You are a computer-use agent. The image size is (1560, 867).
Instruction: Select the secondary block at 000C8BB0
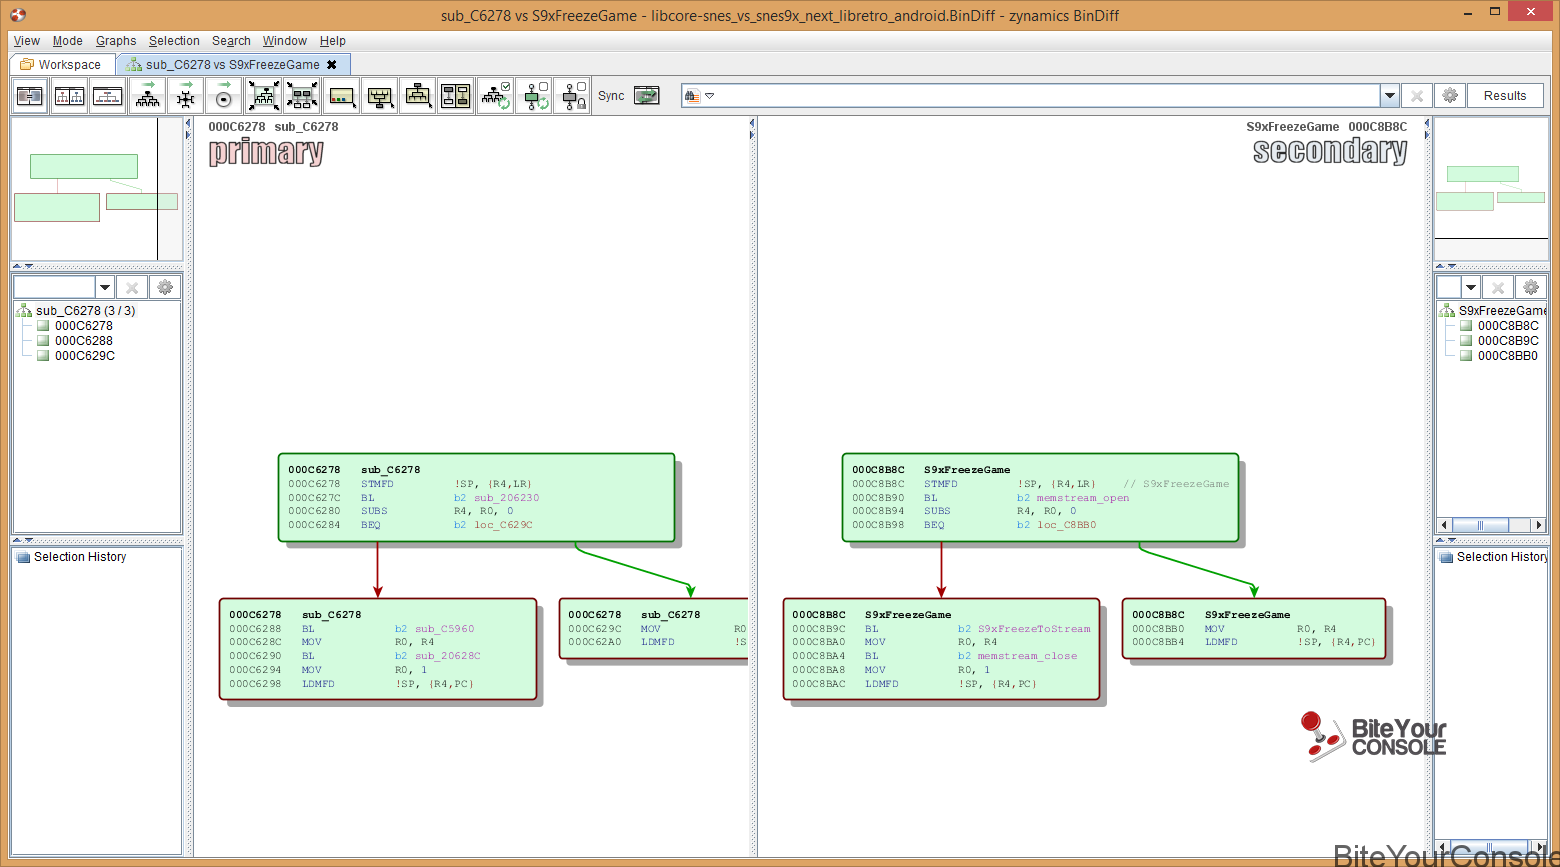point(1254,629)
